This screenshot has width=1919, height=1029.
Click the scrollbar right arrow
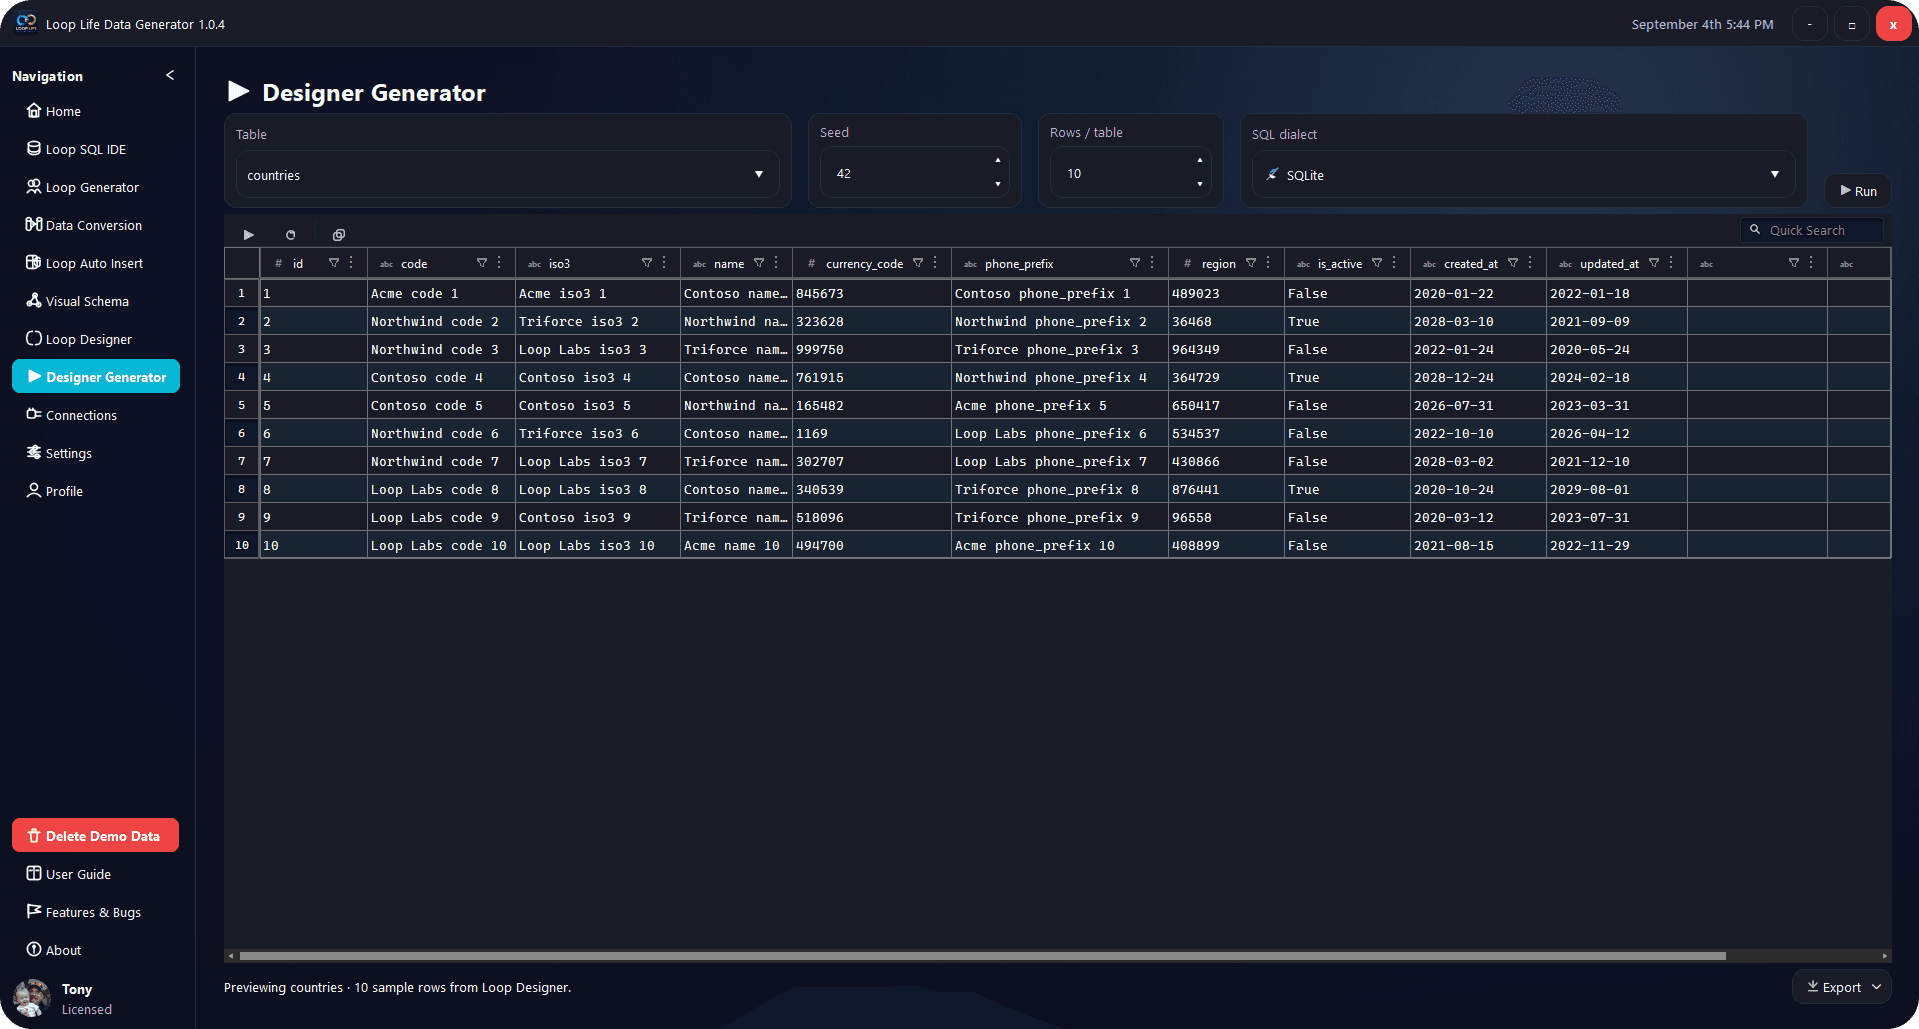tap(1885, 956)
